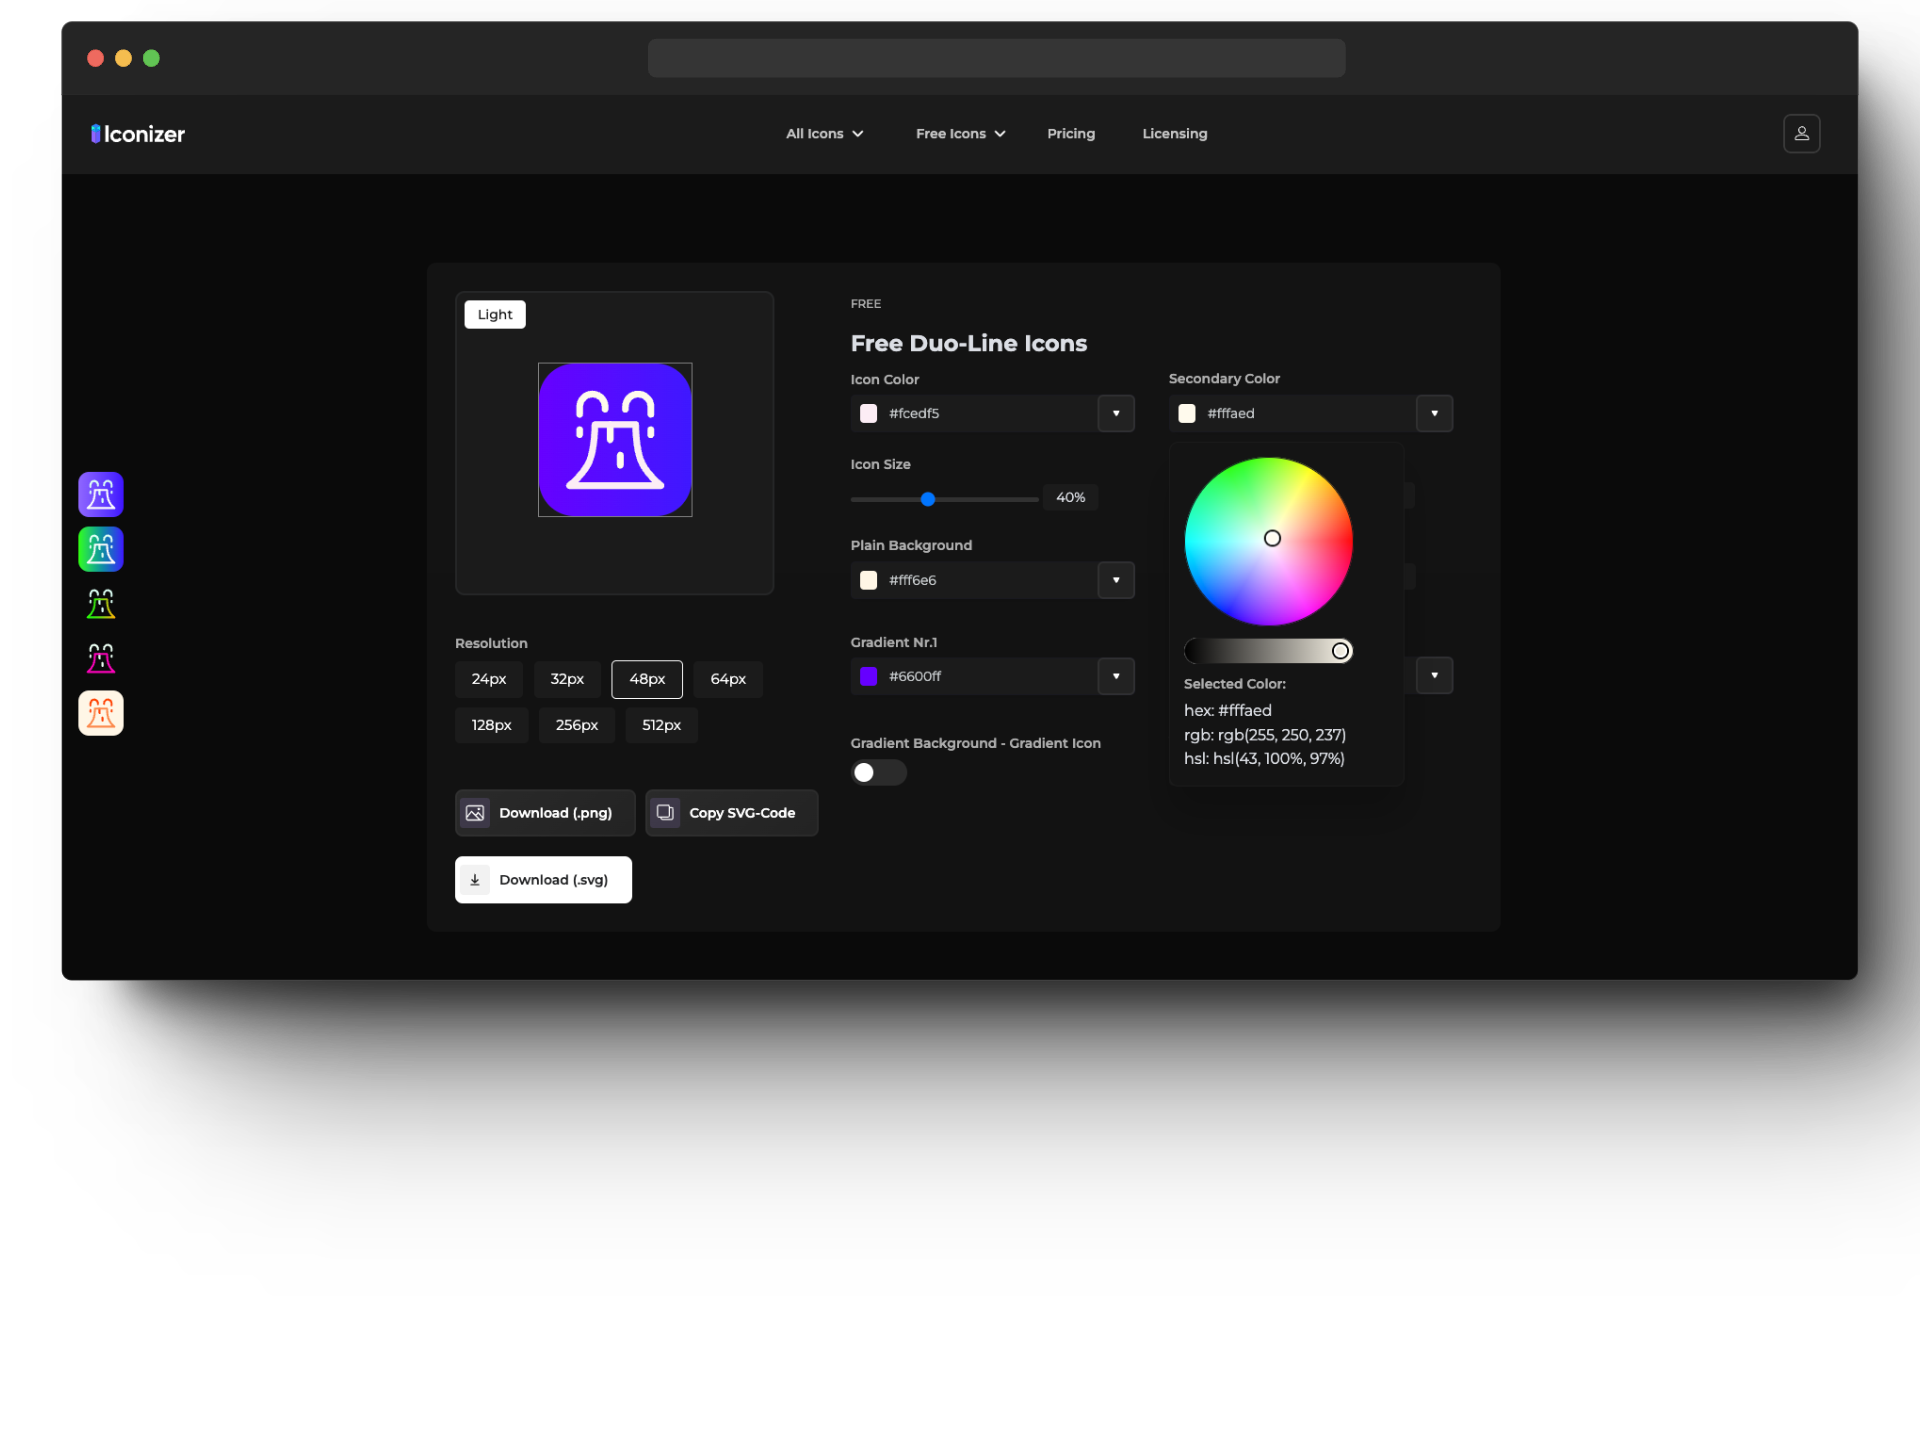
Task: Open the Pricing page
Action: coord(1071,133)
